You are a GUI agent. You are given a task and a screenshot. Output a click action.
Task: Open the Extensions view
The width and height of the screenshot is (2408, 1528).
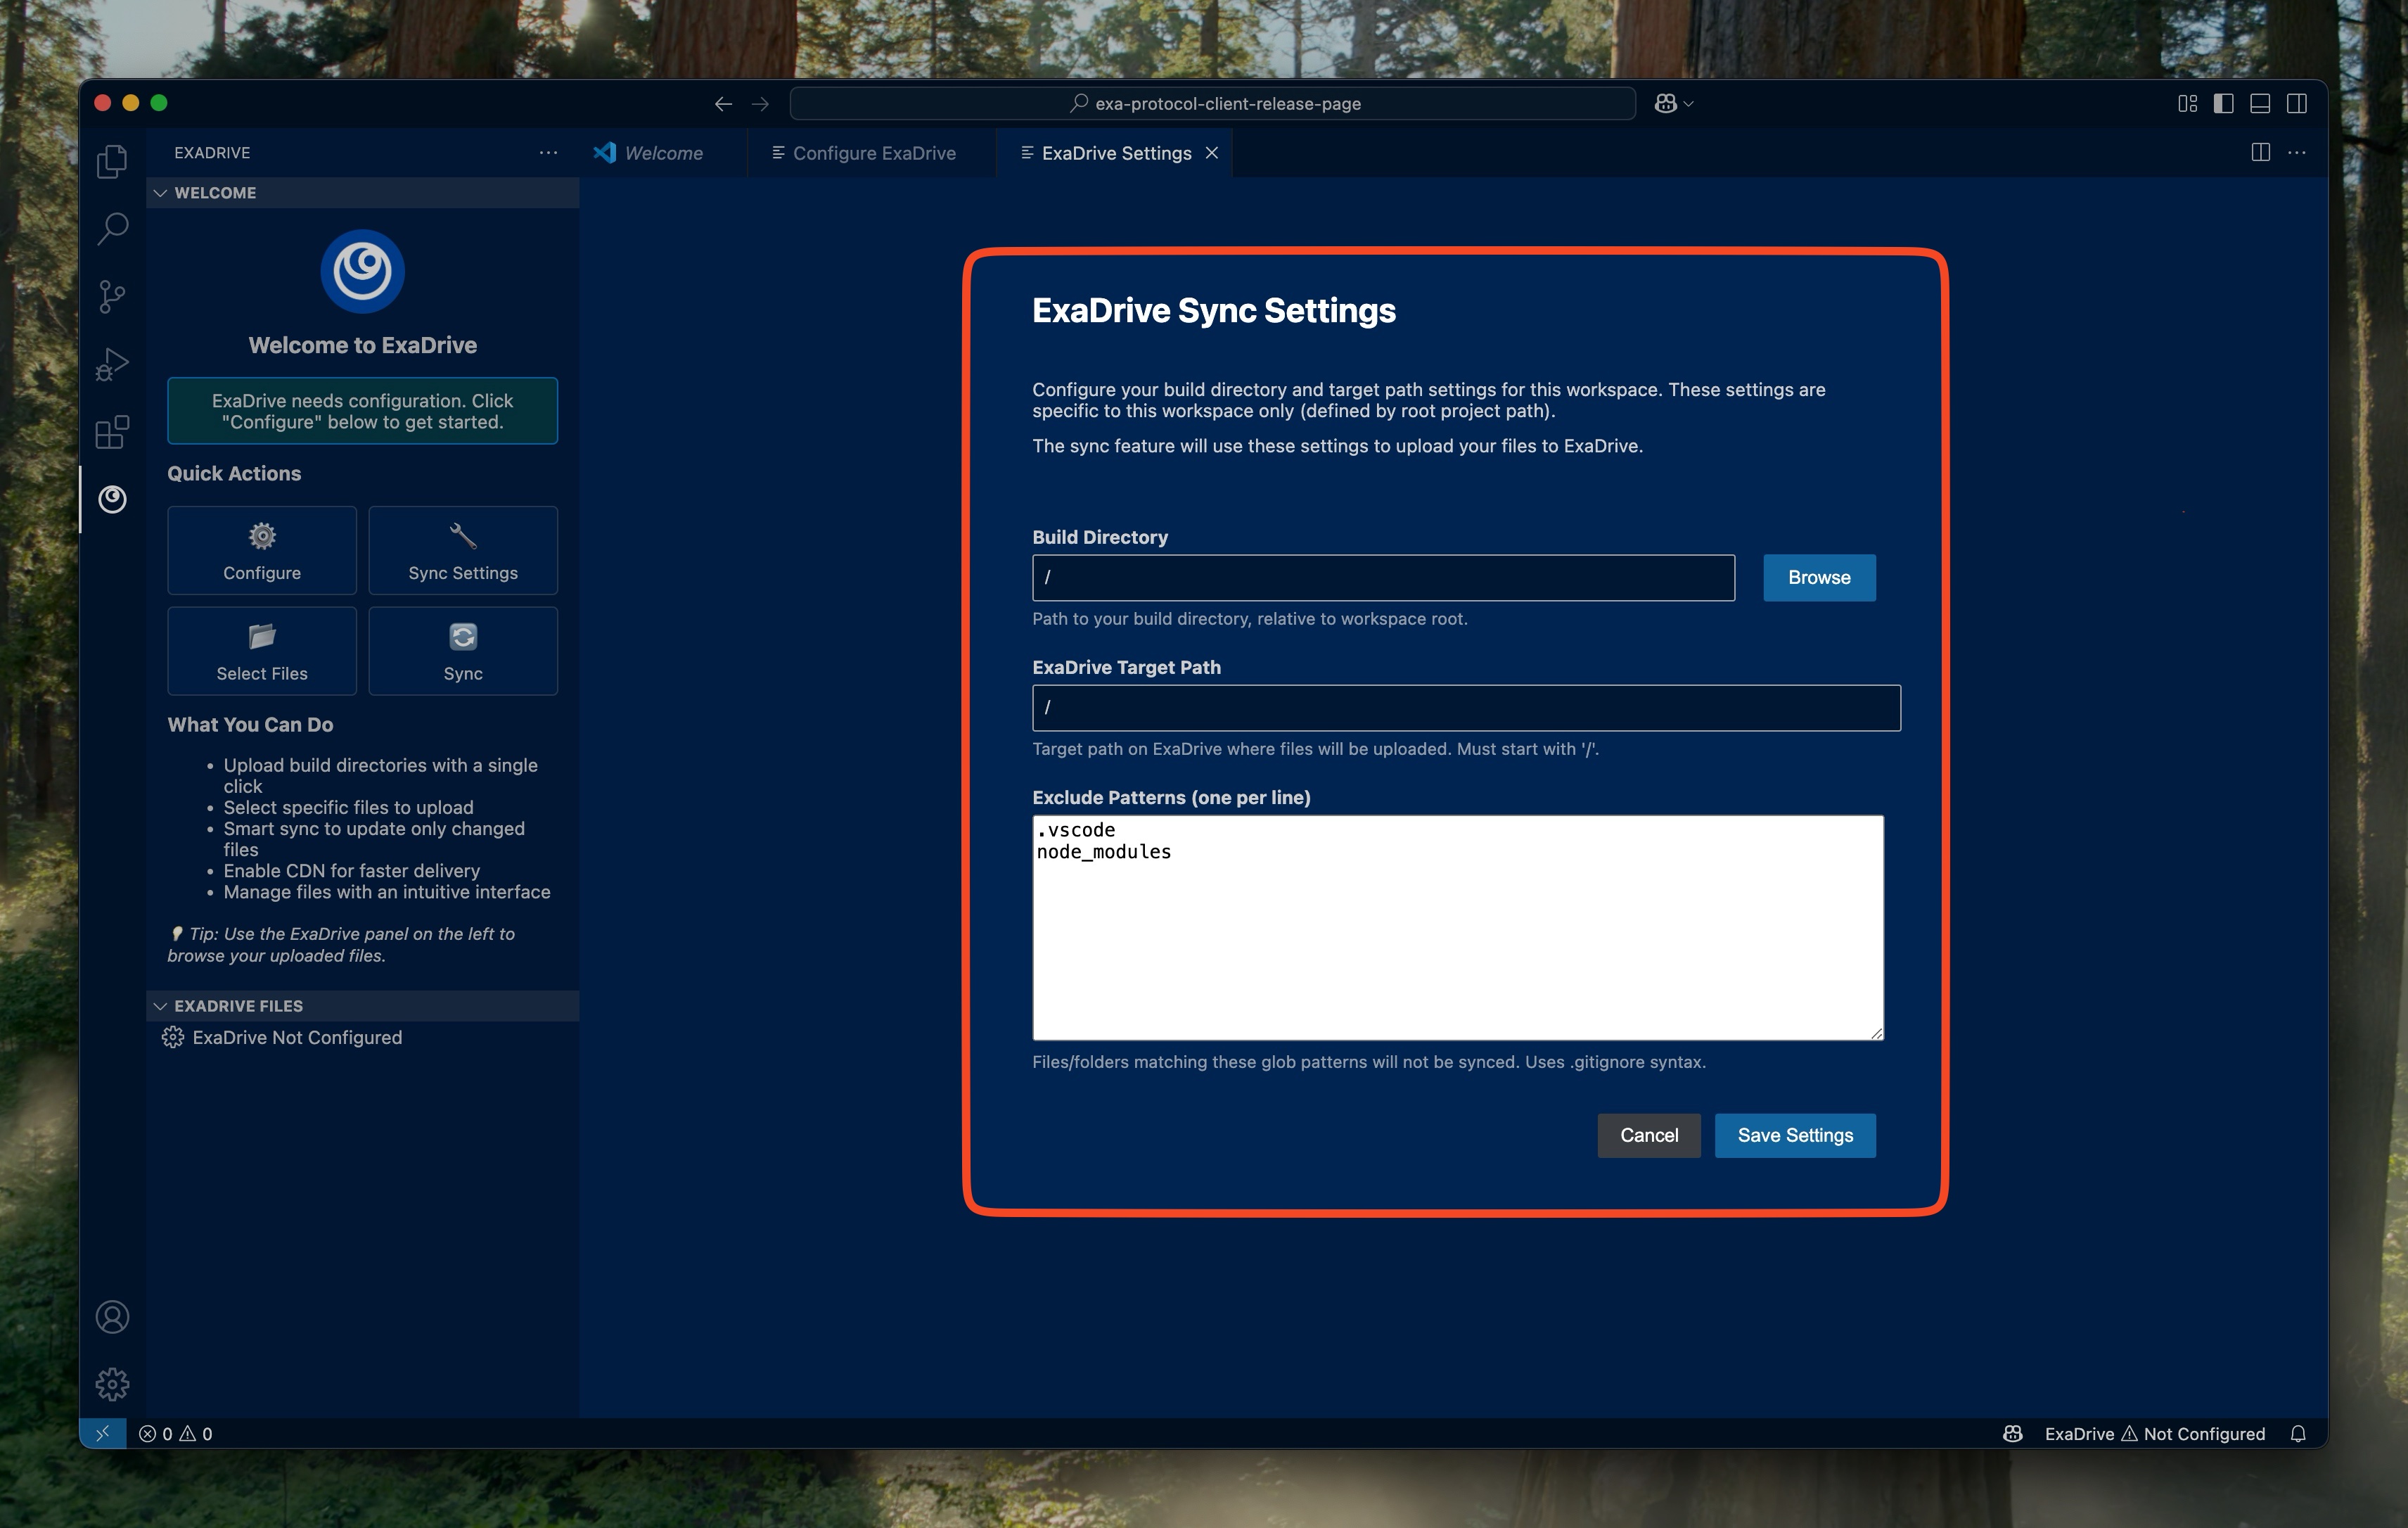tap(112, 432)
